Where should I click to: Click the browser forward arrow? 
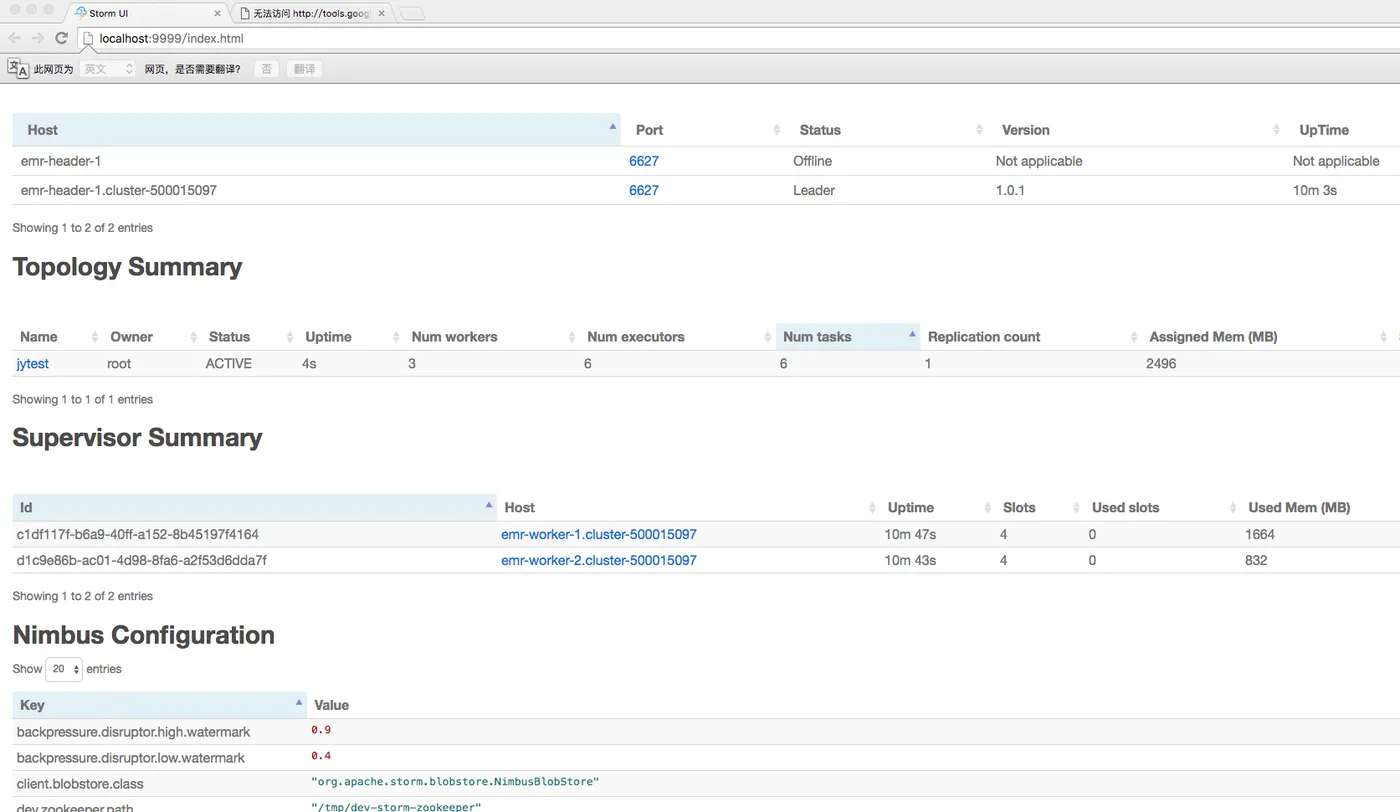coord(38,38)
